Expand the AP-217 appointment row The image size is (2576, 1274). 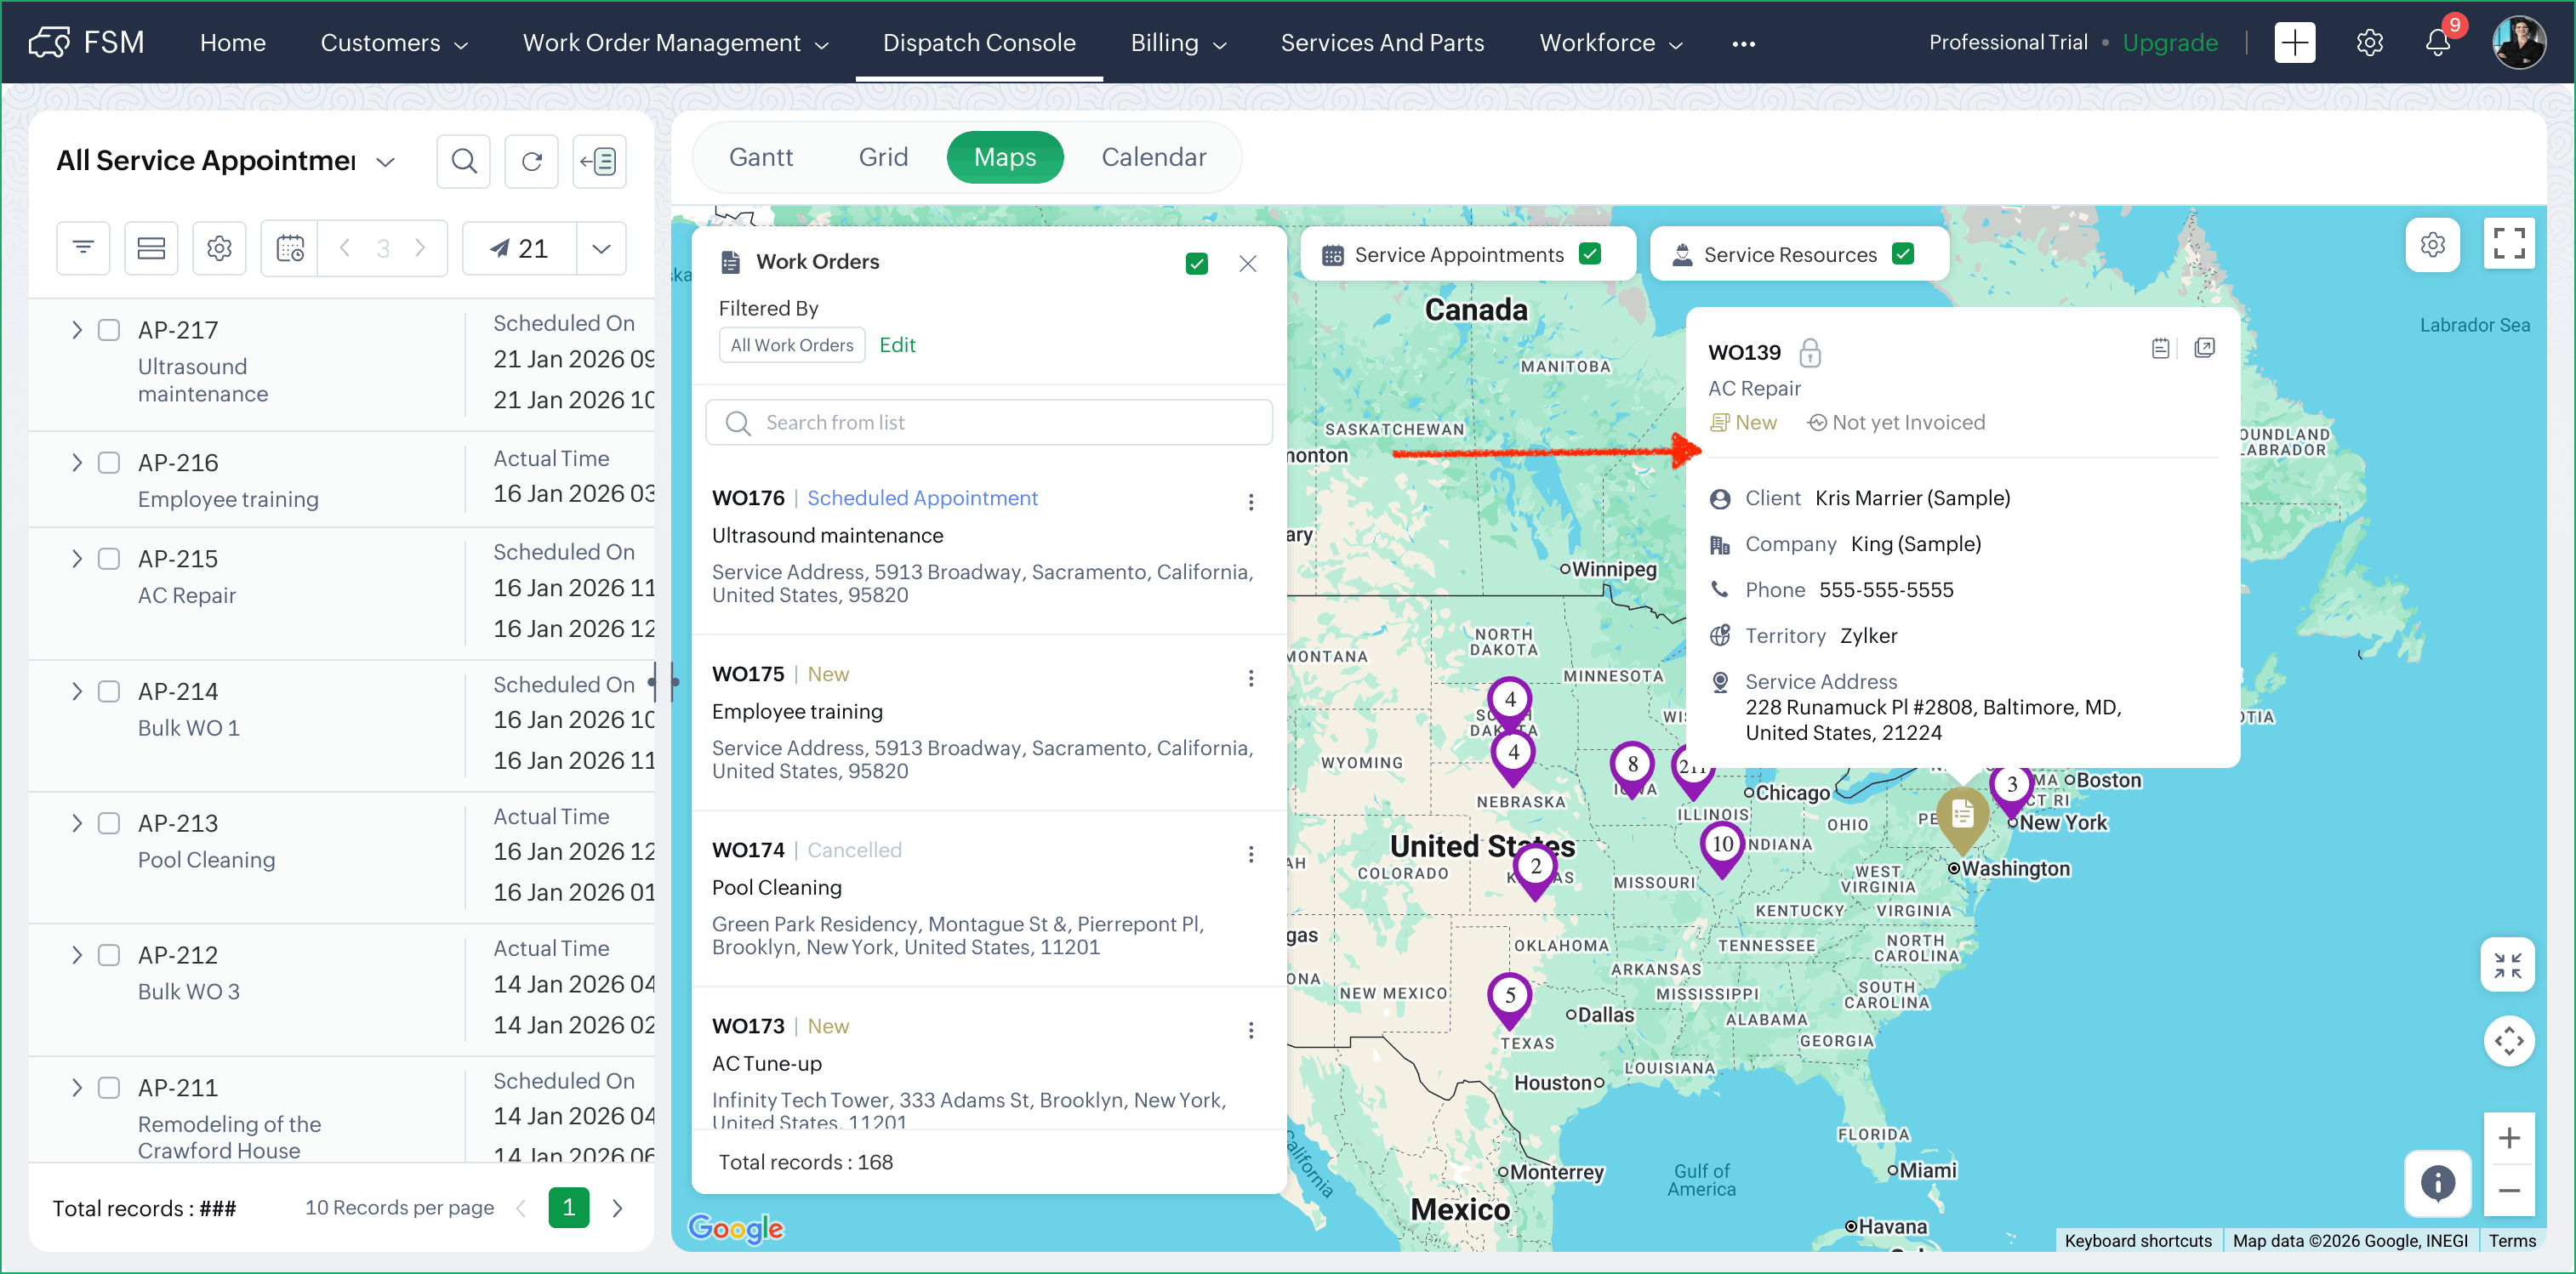76,330
